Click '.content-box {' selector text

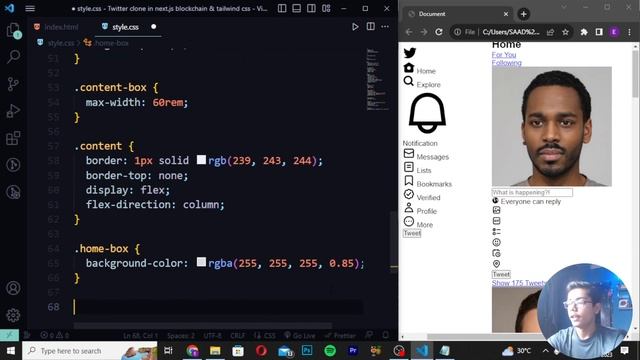pyautogui.click(x=116, y=87)
